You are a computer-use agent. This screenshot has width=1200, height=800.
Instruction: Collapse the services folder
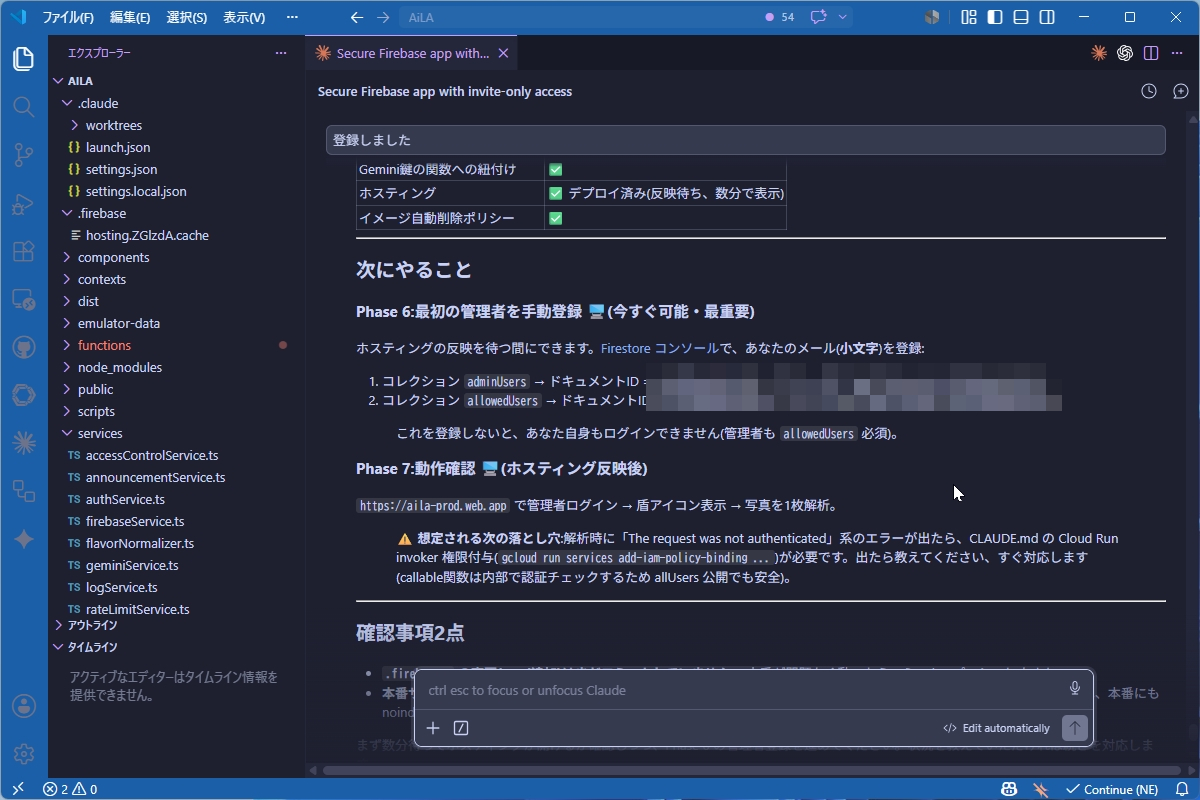[177, 433]
